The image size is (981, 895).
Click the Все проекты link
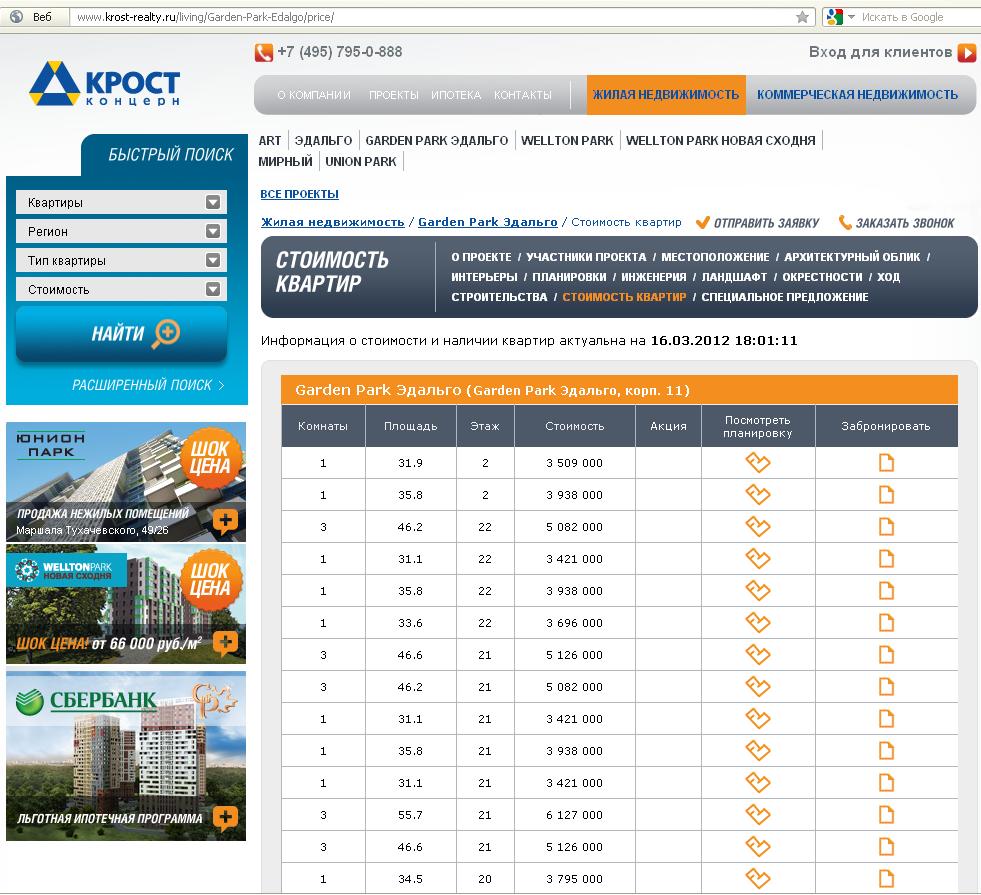300,194
